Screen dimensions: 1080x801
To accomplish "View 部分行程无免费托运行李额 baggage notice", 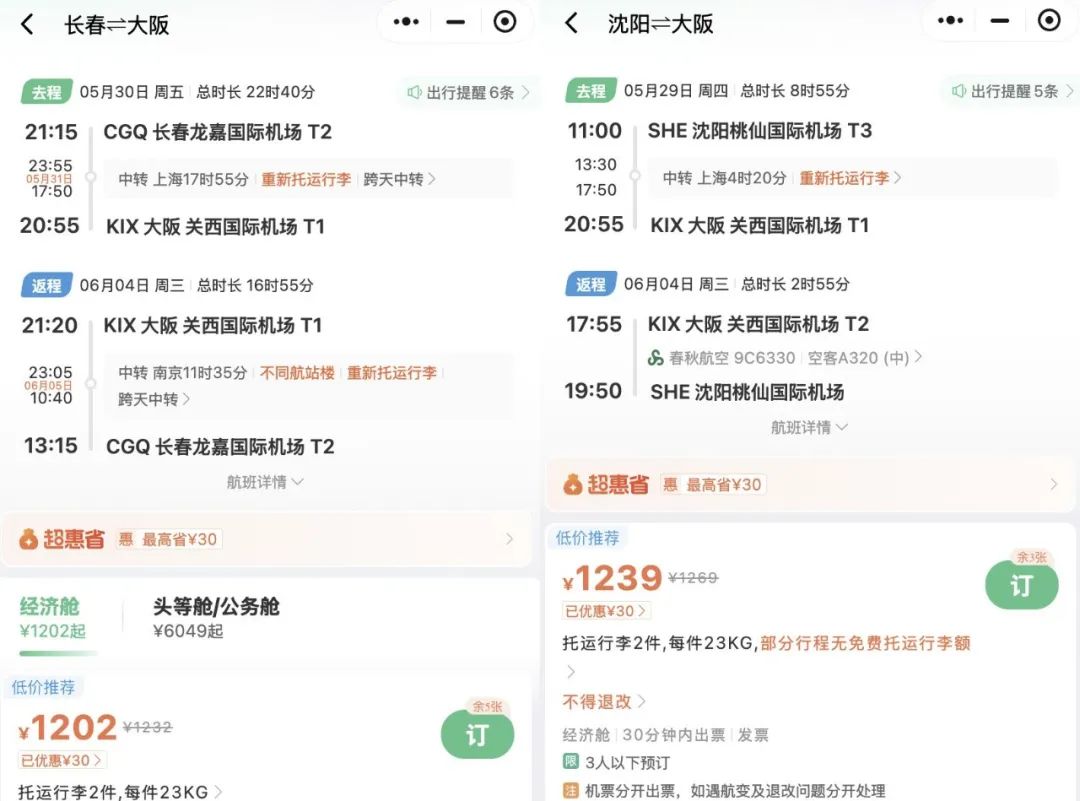I will click(865, 643).
